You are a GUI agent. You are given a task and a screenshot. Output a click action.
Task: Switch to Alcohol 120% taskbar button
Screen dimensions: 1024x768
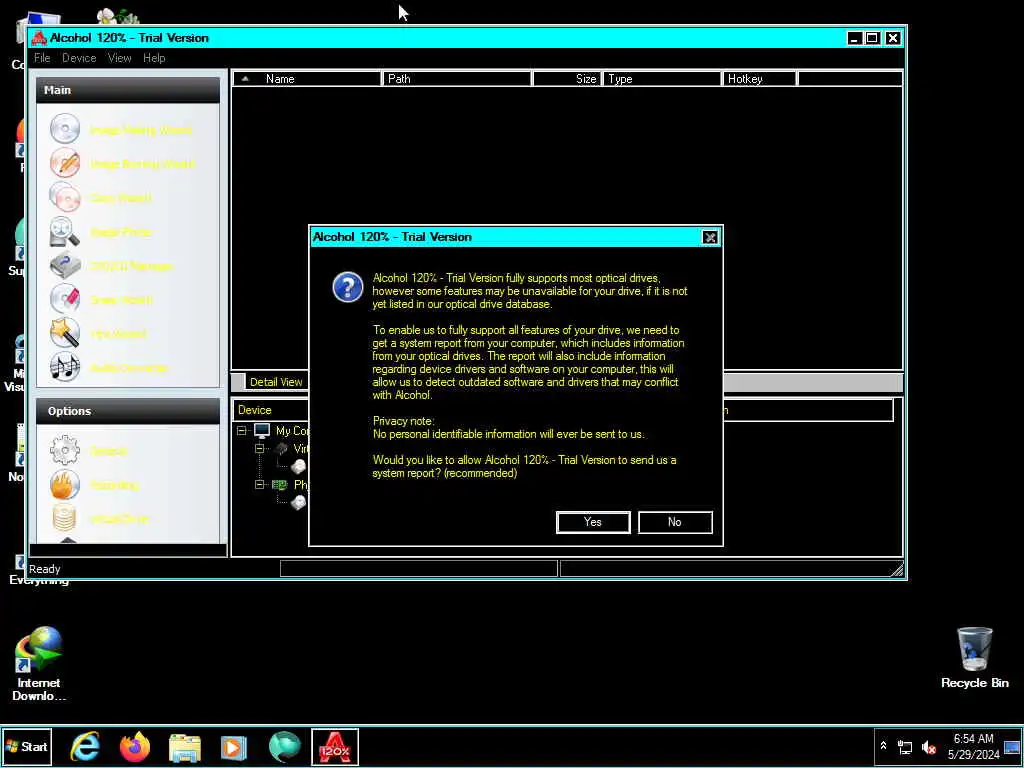click(335, 747)
